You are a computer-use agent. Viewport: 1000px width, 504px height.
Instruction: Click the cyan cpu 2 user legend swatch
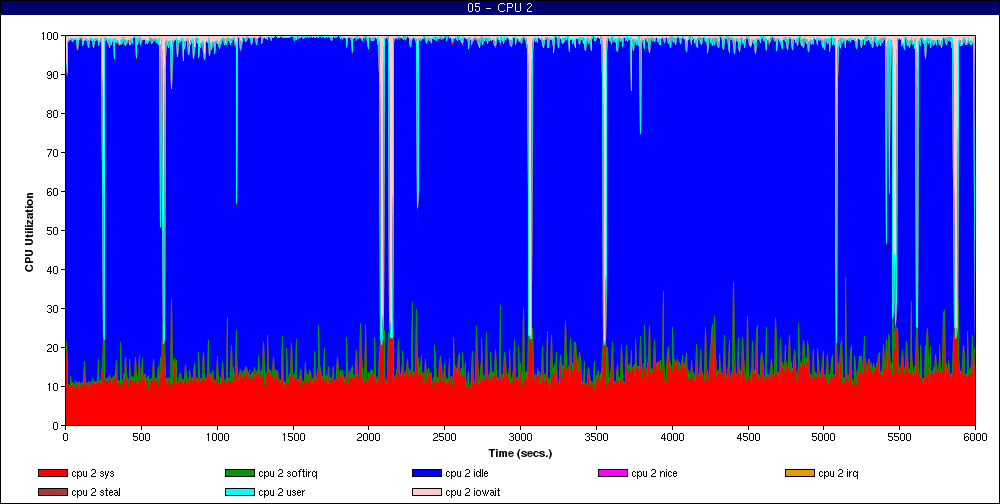click(239, 493)
